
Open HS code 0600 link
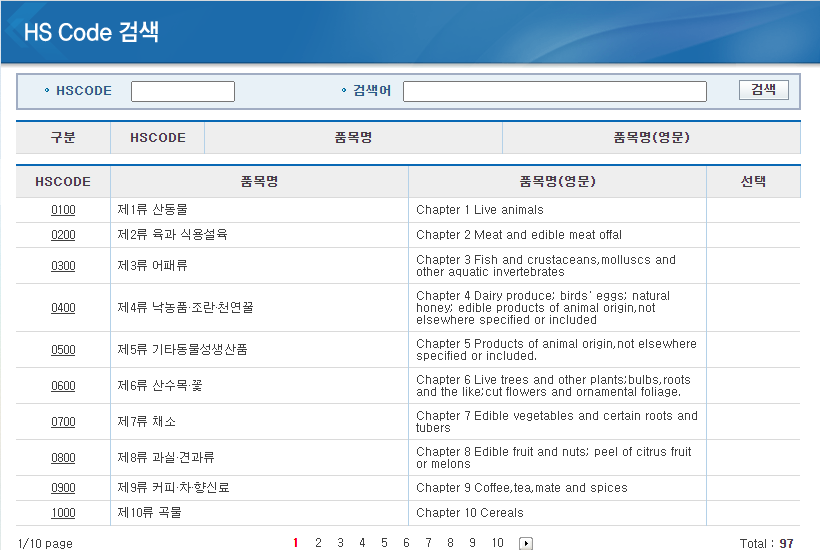63,386
